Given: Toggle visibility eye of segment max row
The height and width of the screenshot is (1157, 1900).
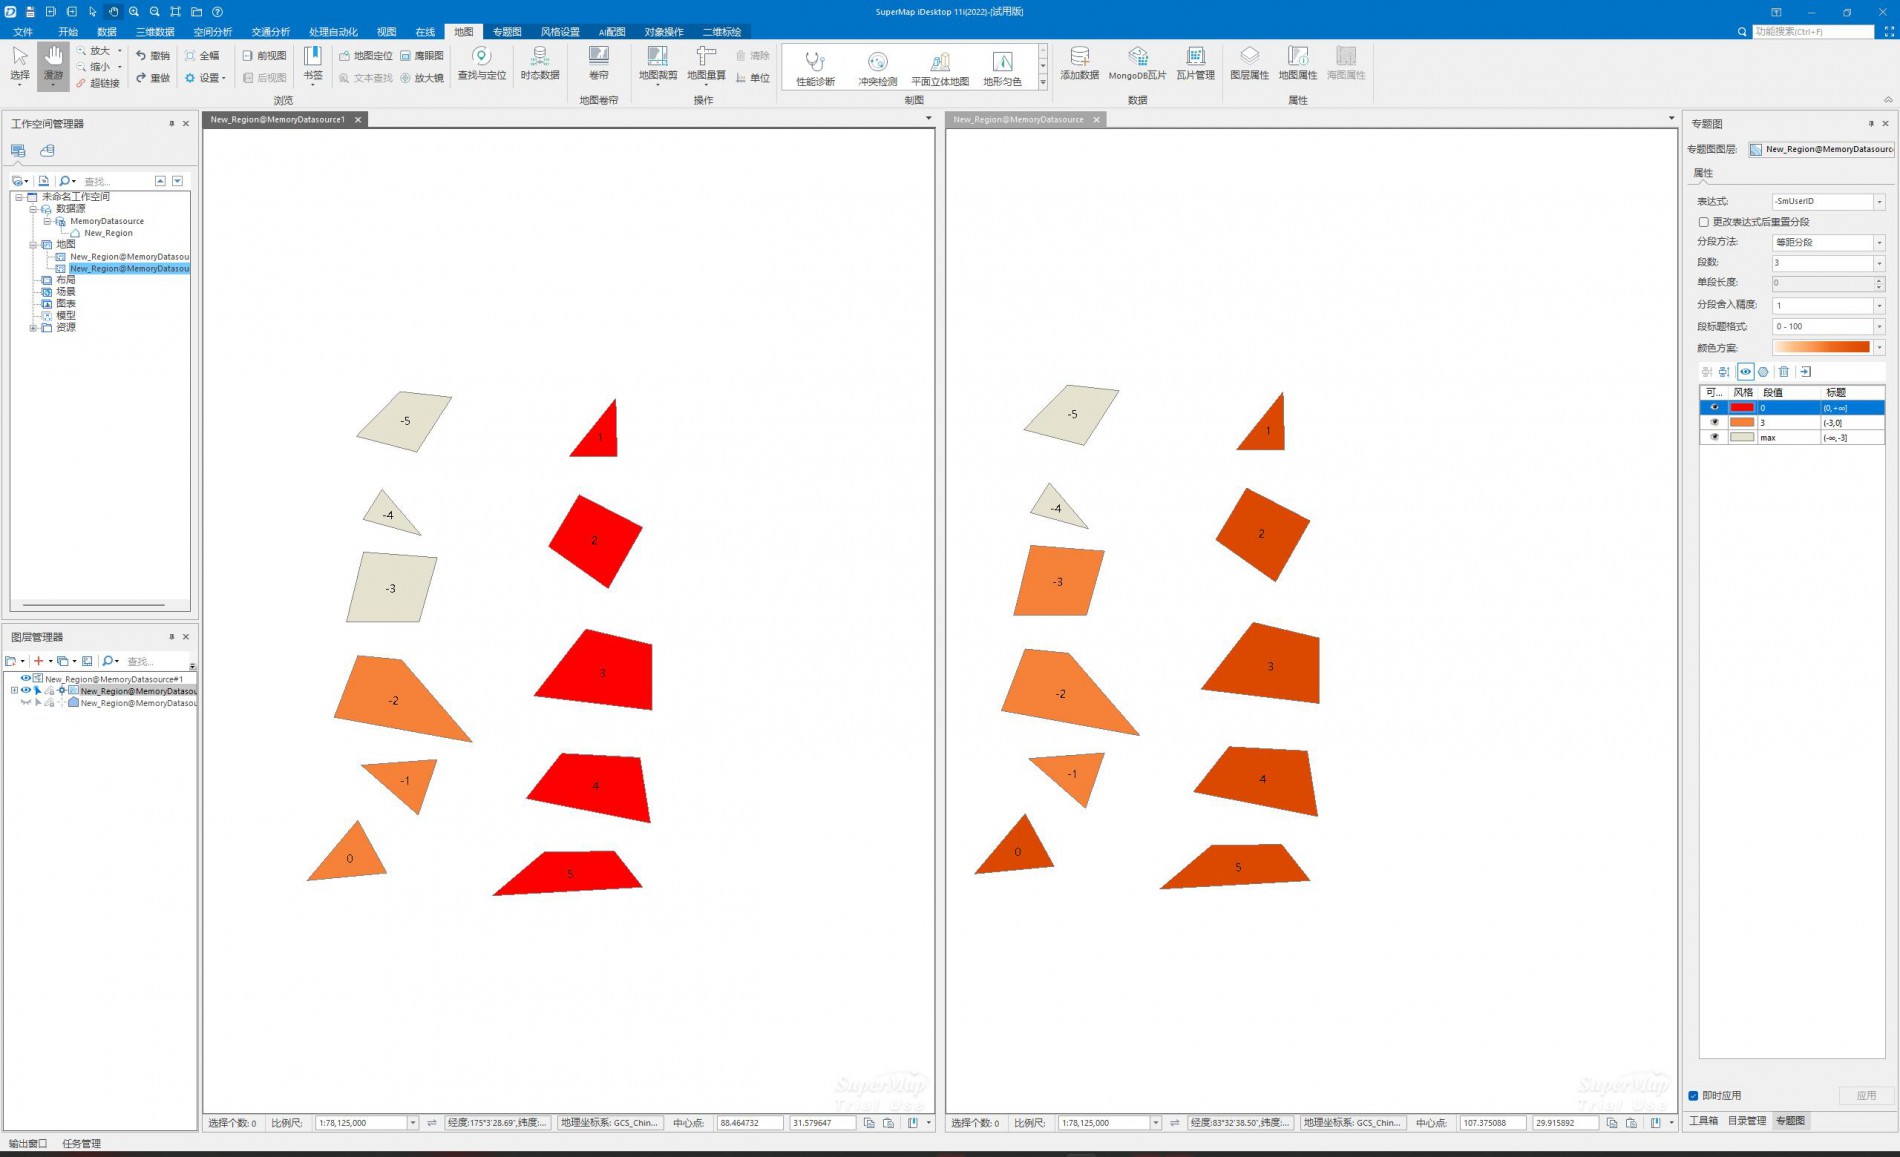Looking at the screenshot, I should (1715, 437).
